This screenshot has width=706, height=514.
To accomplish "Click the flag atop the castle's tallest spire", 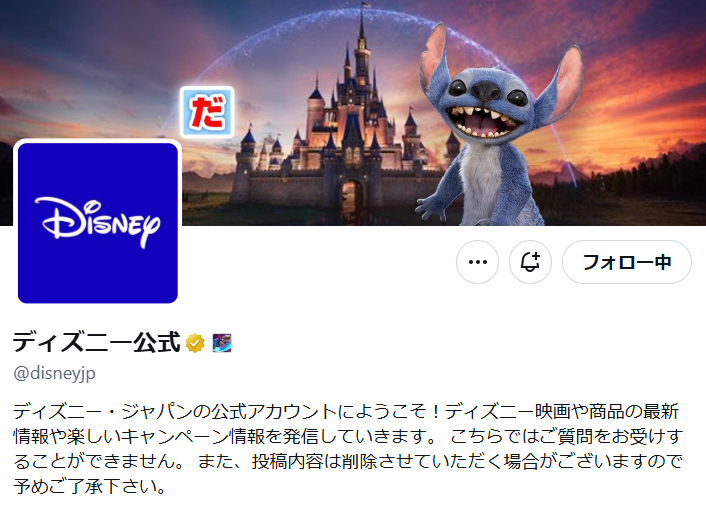I will pos(365,6).
